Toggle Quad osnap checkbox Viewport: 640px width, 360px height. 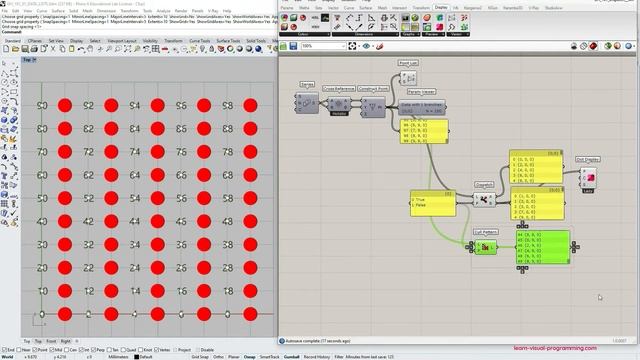point(123,350)
